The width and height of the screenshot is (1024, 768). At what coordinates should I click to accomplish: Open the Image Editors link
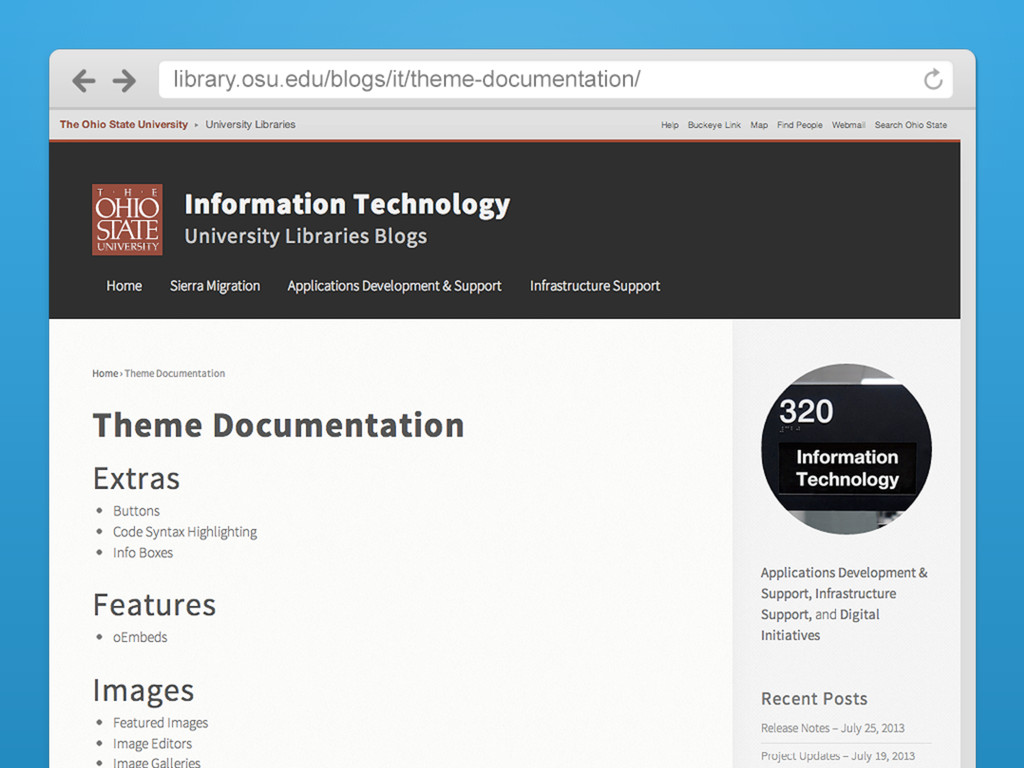(152, 744)
